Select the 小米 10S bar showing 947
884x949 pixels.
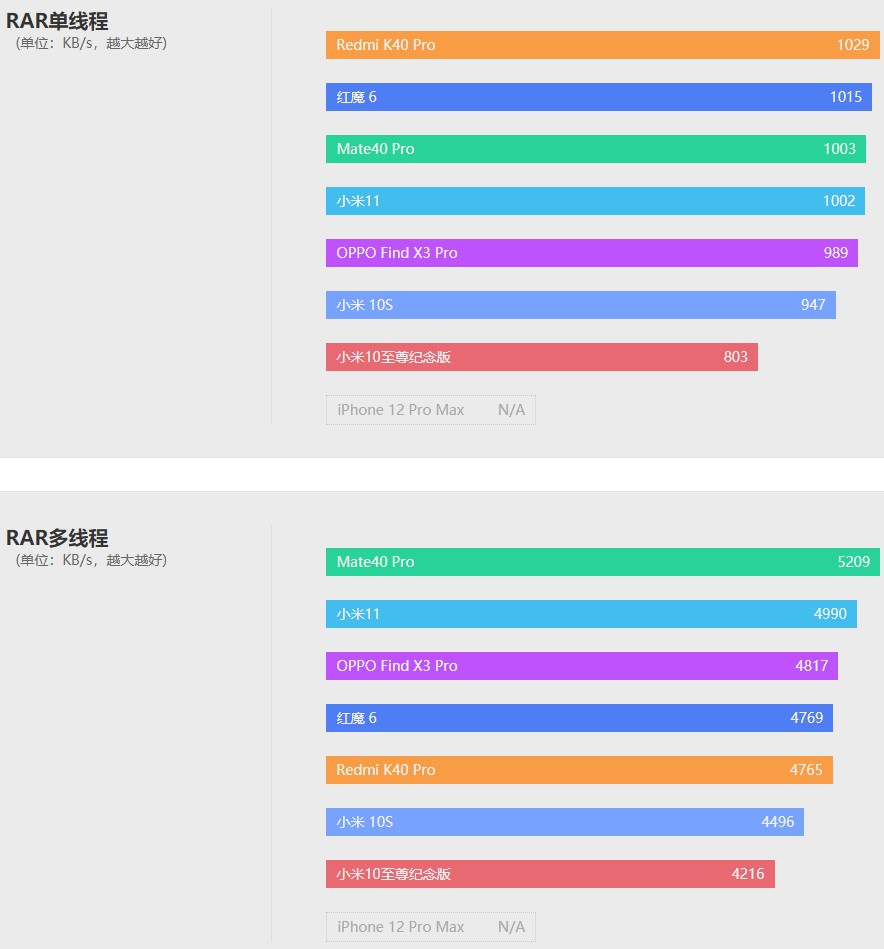(581, 305)
